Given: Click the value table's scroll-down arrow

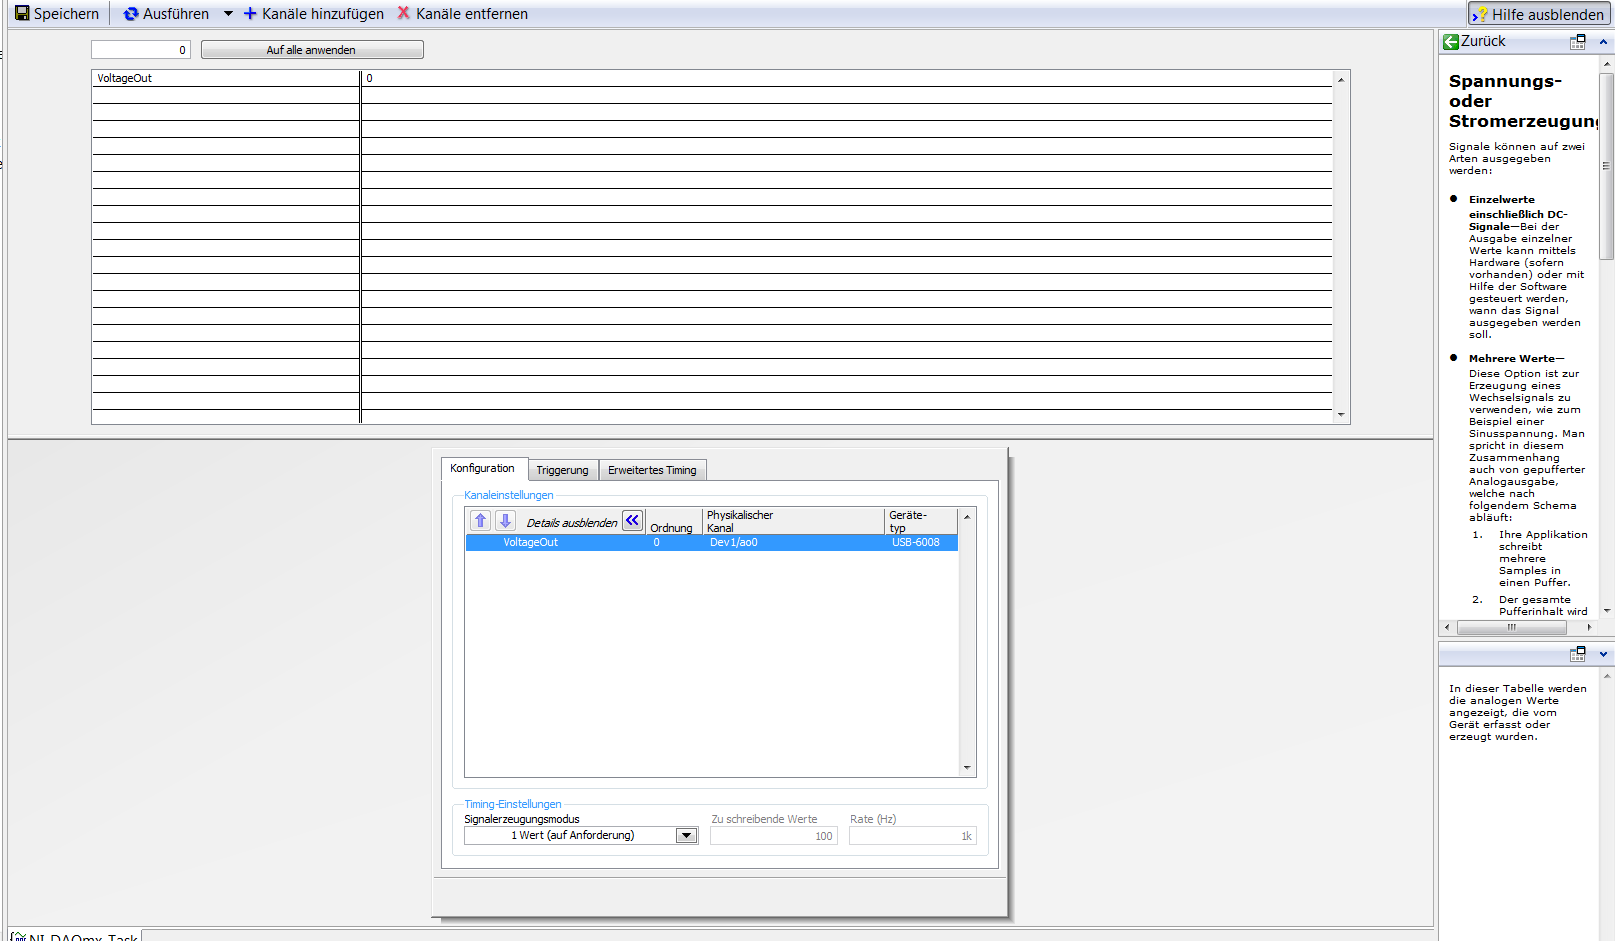Looking at the screenshot, I should point(1341,415).
